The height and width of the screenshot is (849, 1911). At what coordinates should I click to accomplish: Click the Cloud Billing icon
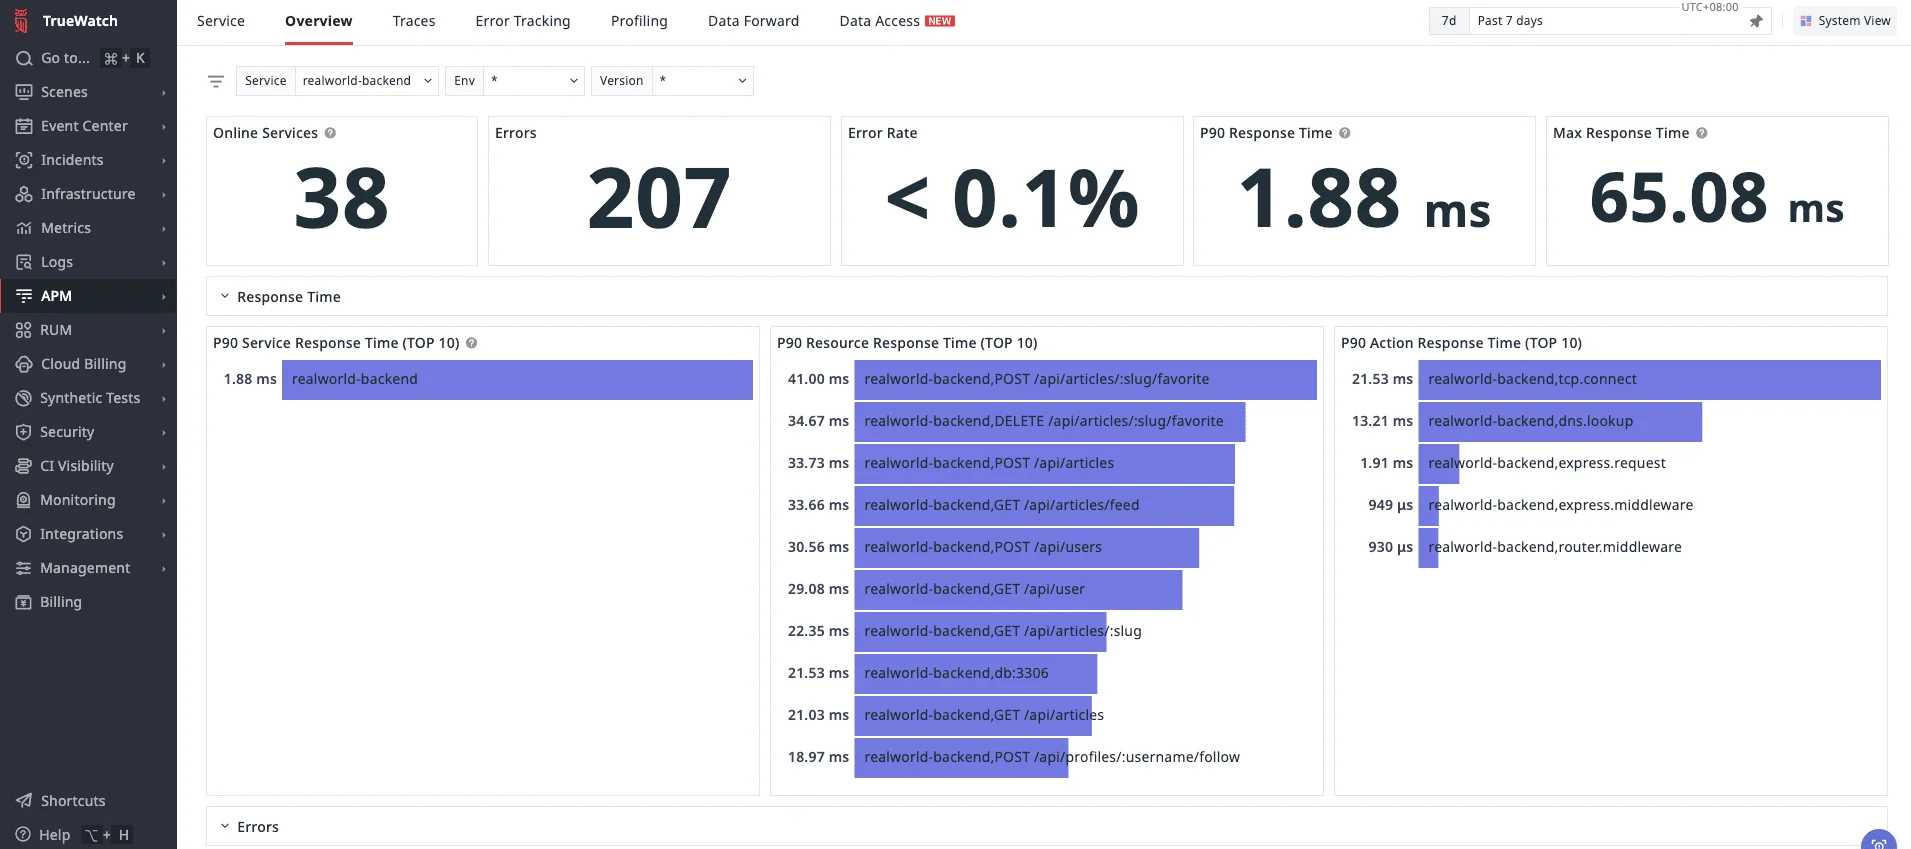coord(24,364)
